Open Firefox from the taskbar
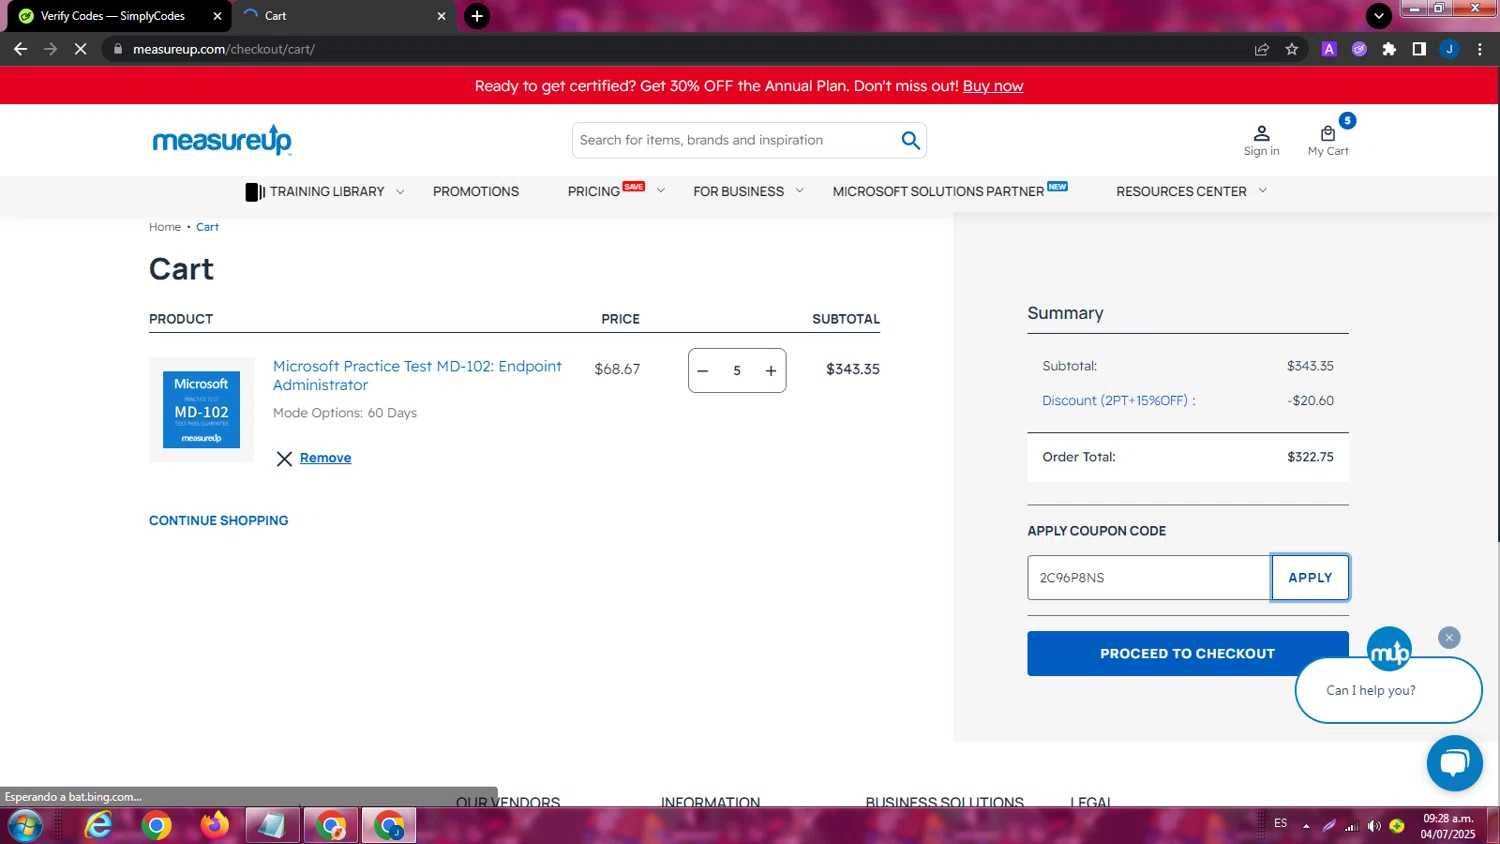1500x844 pixels. 214,826
